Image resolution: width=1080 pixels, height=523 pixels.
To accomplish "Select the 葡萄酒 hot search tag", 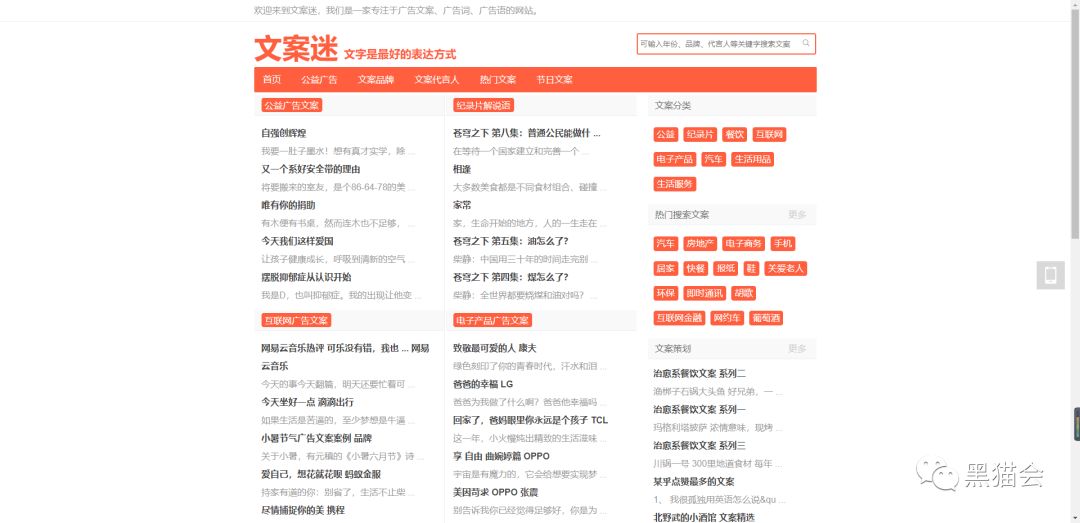I will coord(767,318).
